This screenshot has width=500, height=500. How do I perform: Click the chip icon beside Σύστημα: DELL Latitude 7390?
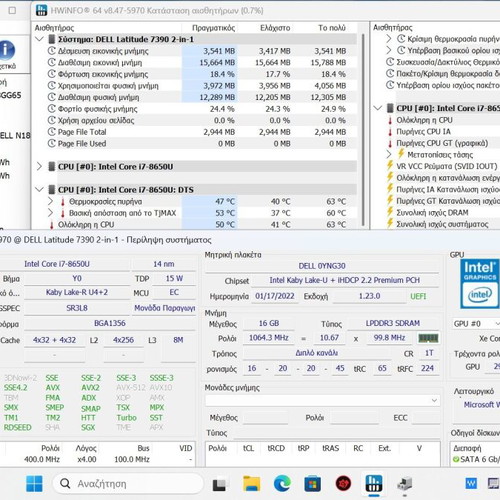[x=52, y=39]
